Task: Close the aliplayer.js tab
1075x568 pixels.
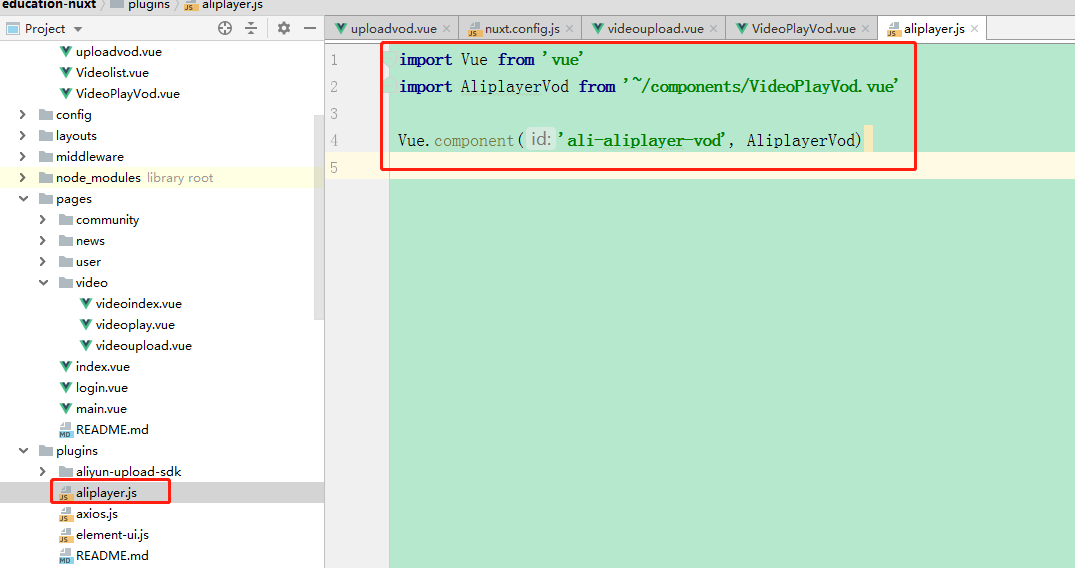Action: (x=974, y=28)
